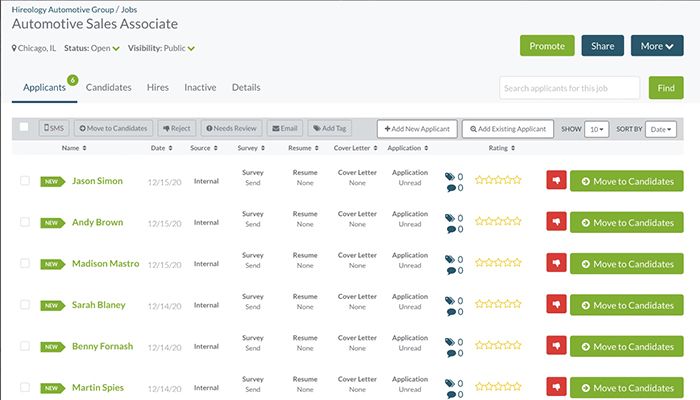This screenshot has height=400, width=700.
Task: Open the Inactive tab
Action: [x=200, y=87]
